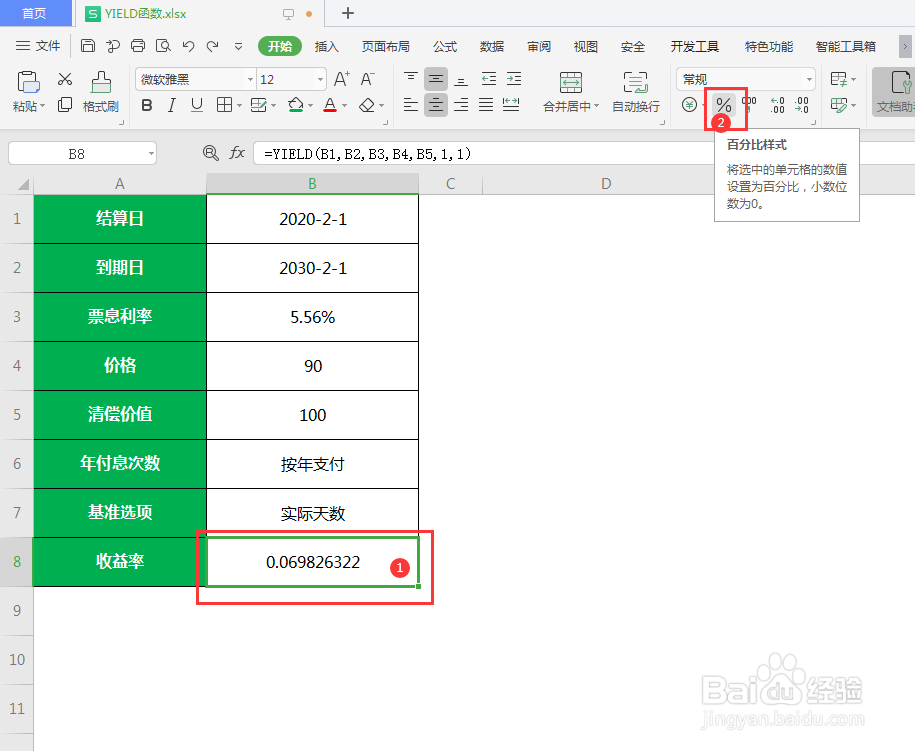This screenshot has width=915, height=751.
Task: Click the magnifier icon beside fx
Action: click(x=211, y=153)
